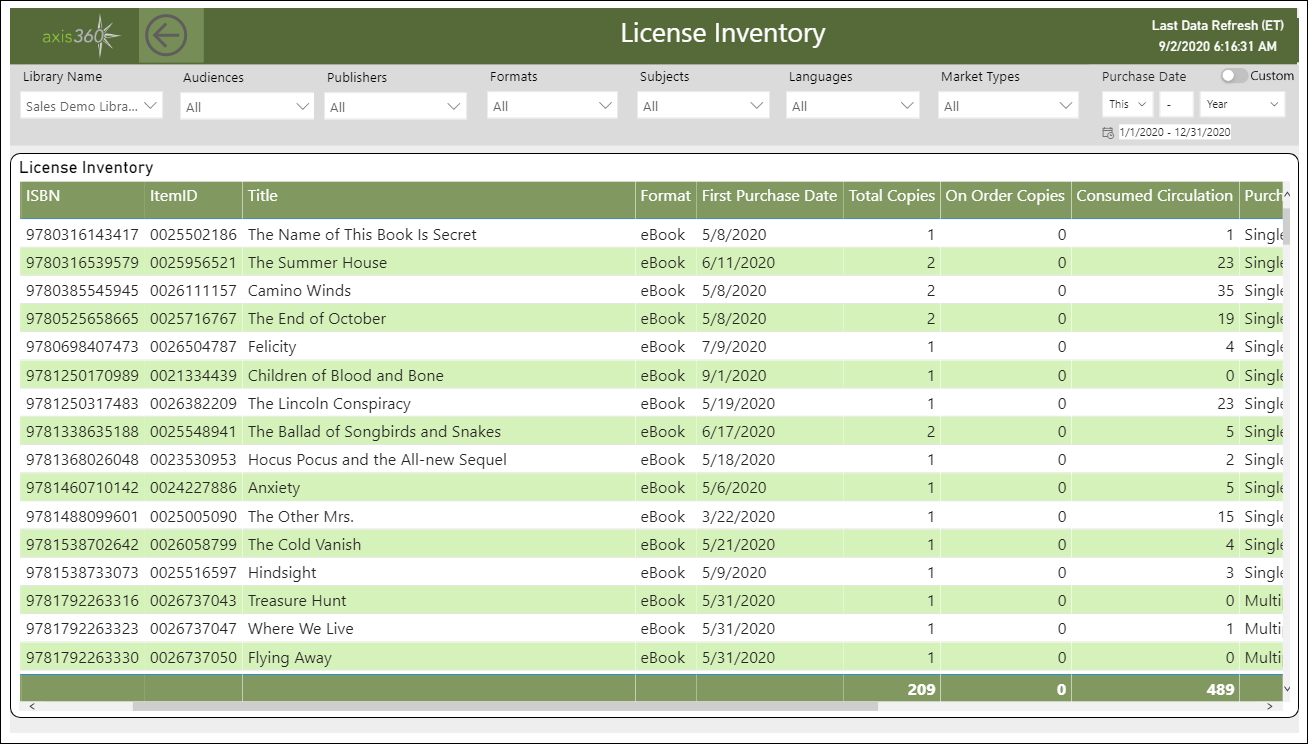
Task: Click the date range field showing 1/1/2020
Action: pyautogui.click(x=1175, y=131)
